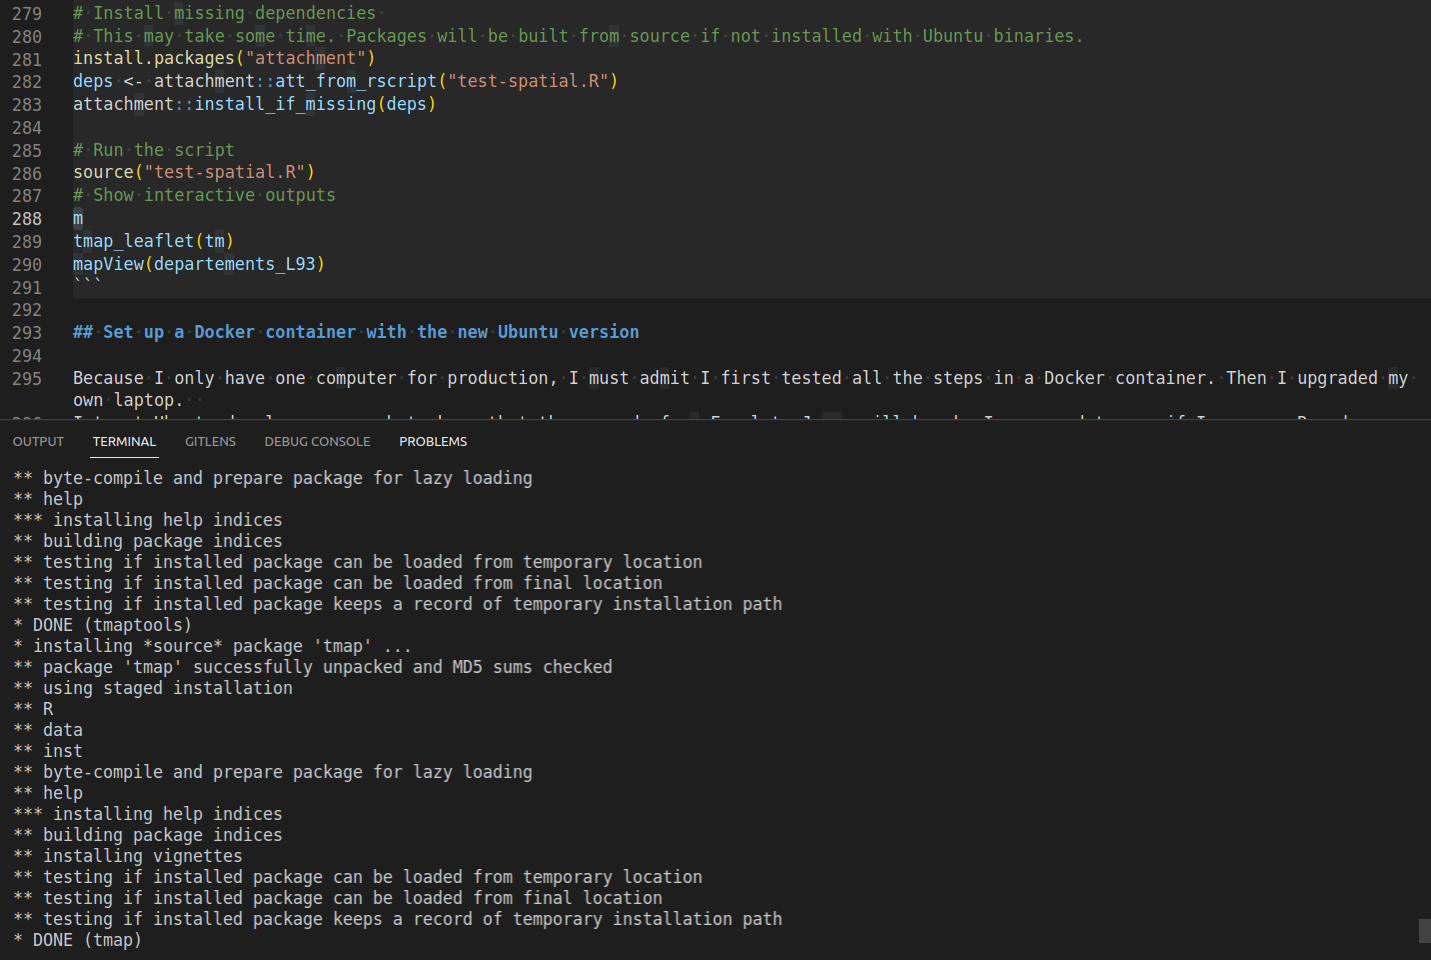Switch to the OUTPUT panel tab
Viewport: 1431px width, 960px height.
38,441
